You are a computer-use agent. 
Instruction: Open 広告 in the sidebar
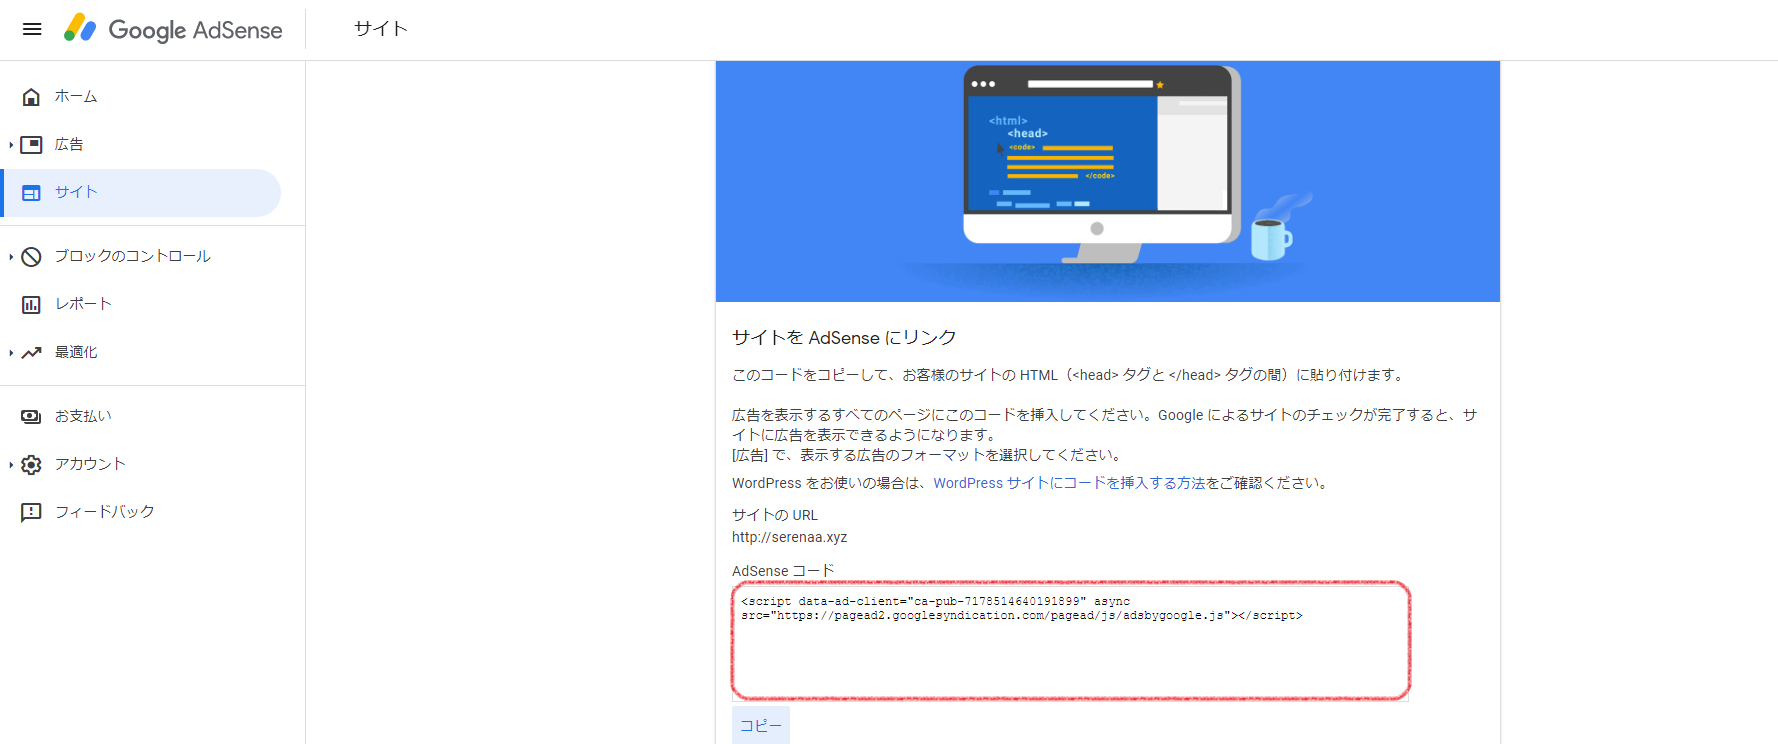tap(142, 145)
